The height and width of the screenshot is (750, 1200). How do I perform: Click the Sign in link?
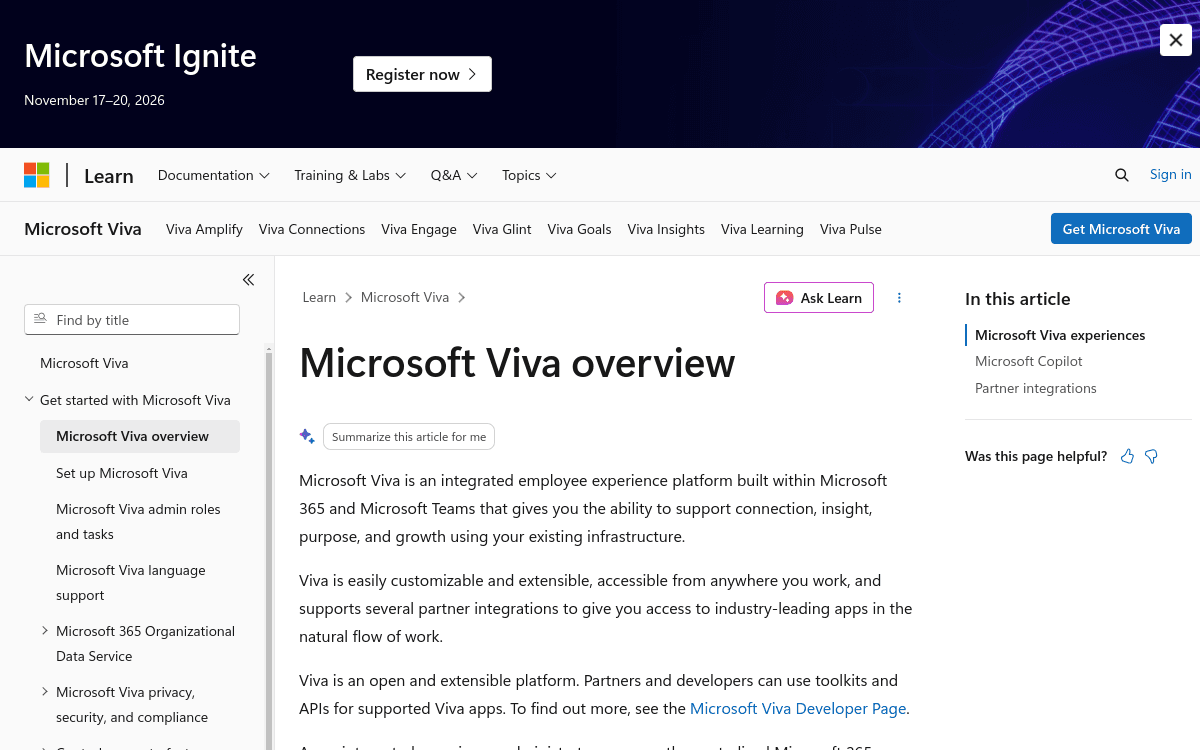click(1170, 174)
